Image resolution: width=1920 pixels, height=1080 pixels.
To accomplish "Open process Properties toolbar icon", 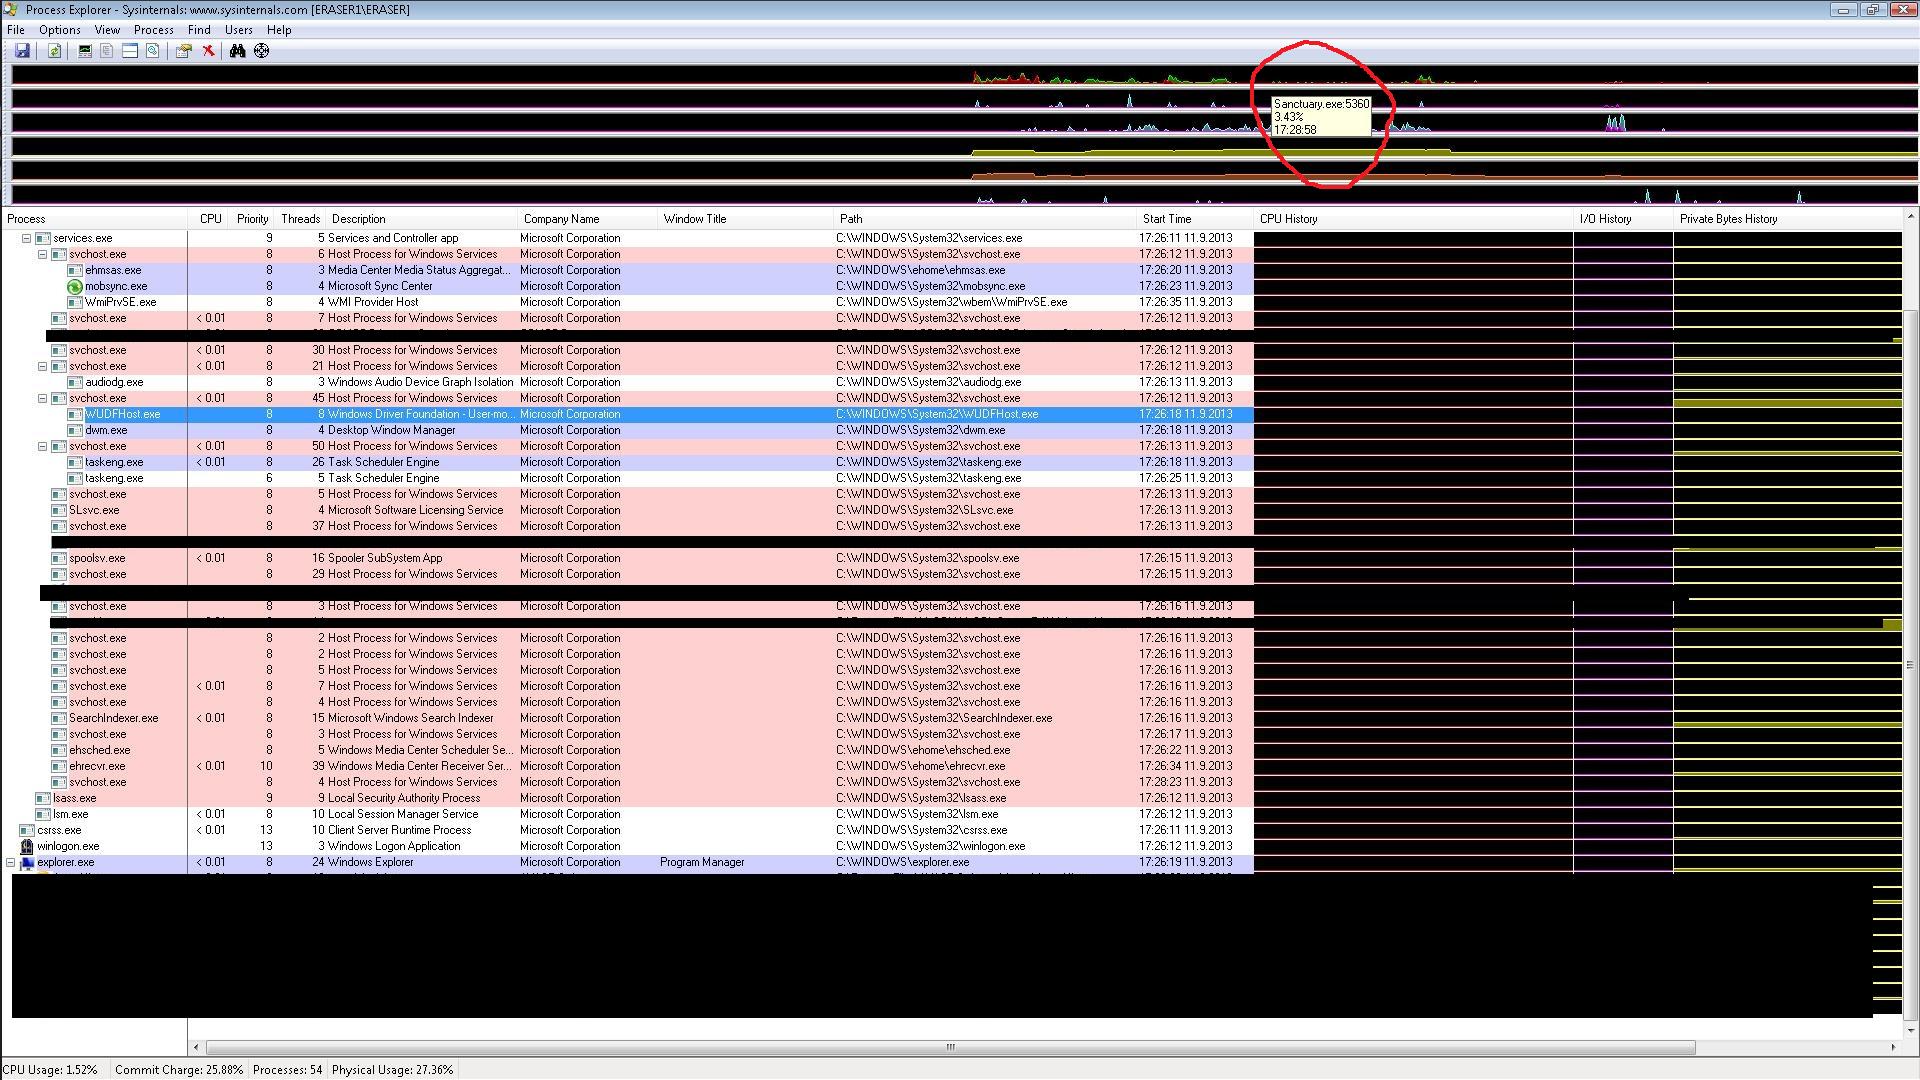I will (184, 51).
